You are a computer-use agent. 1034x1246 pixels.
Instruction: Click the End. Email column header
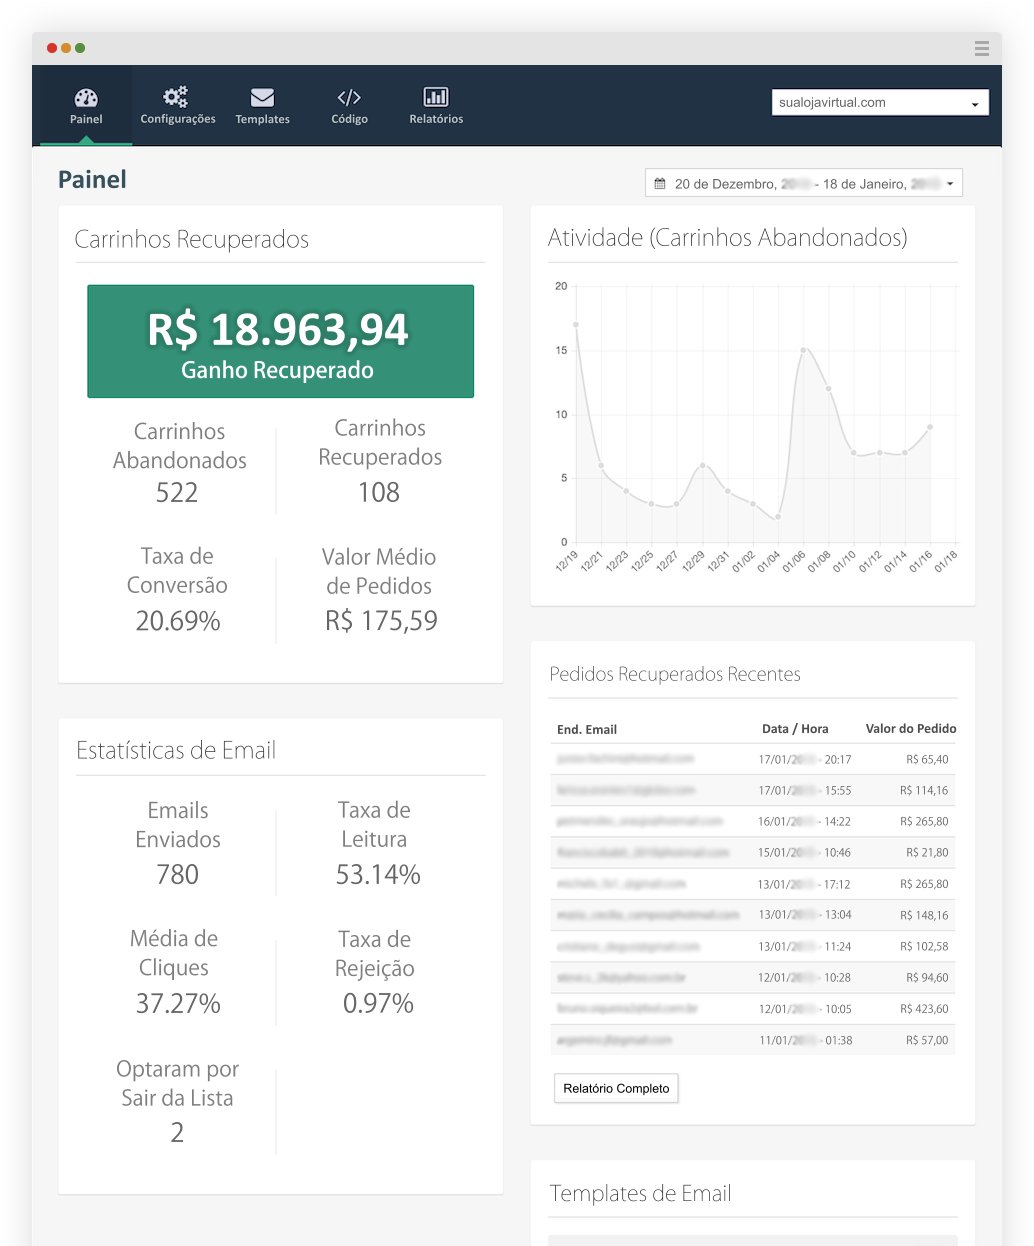587,730
